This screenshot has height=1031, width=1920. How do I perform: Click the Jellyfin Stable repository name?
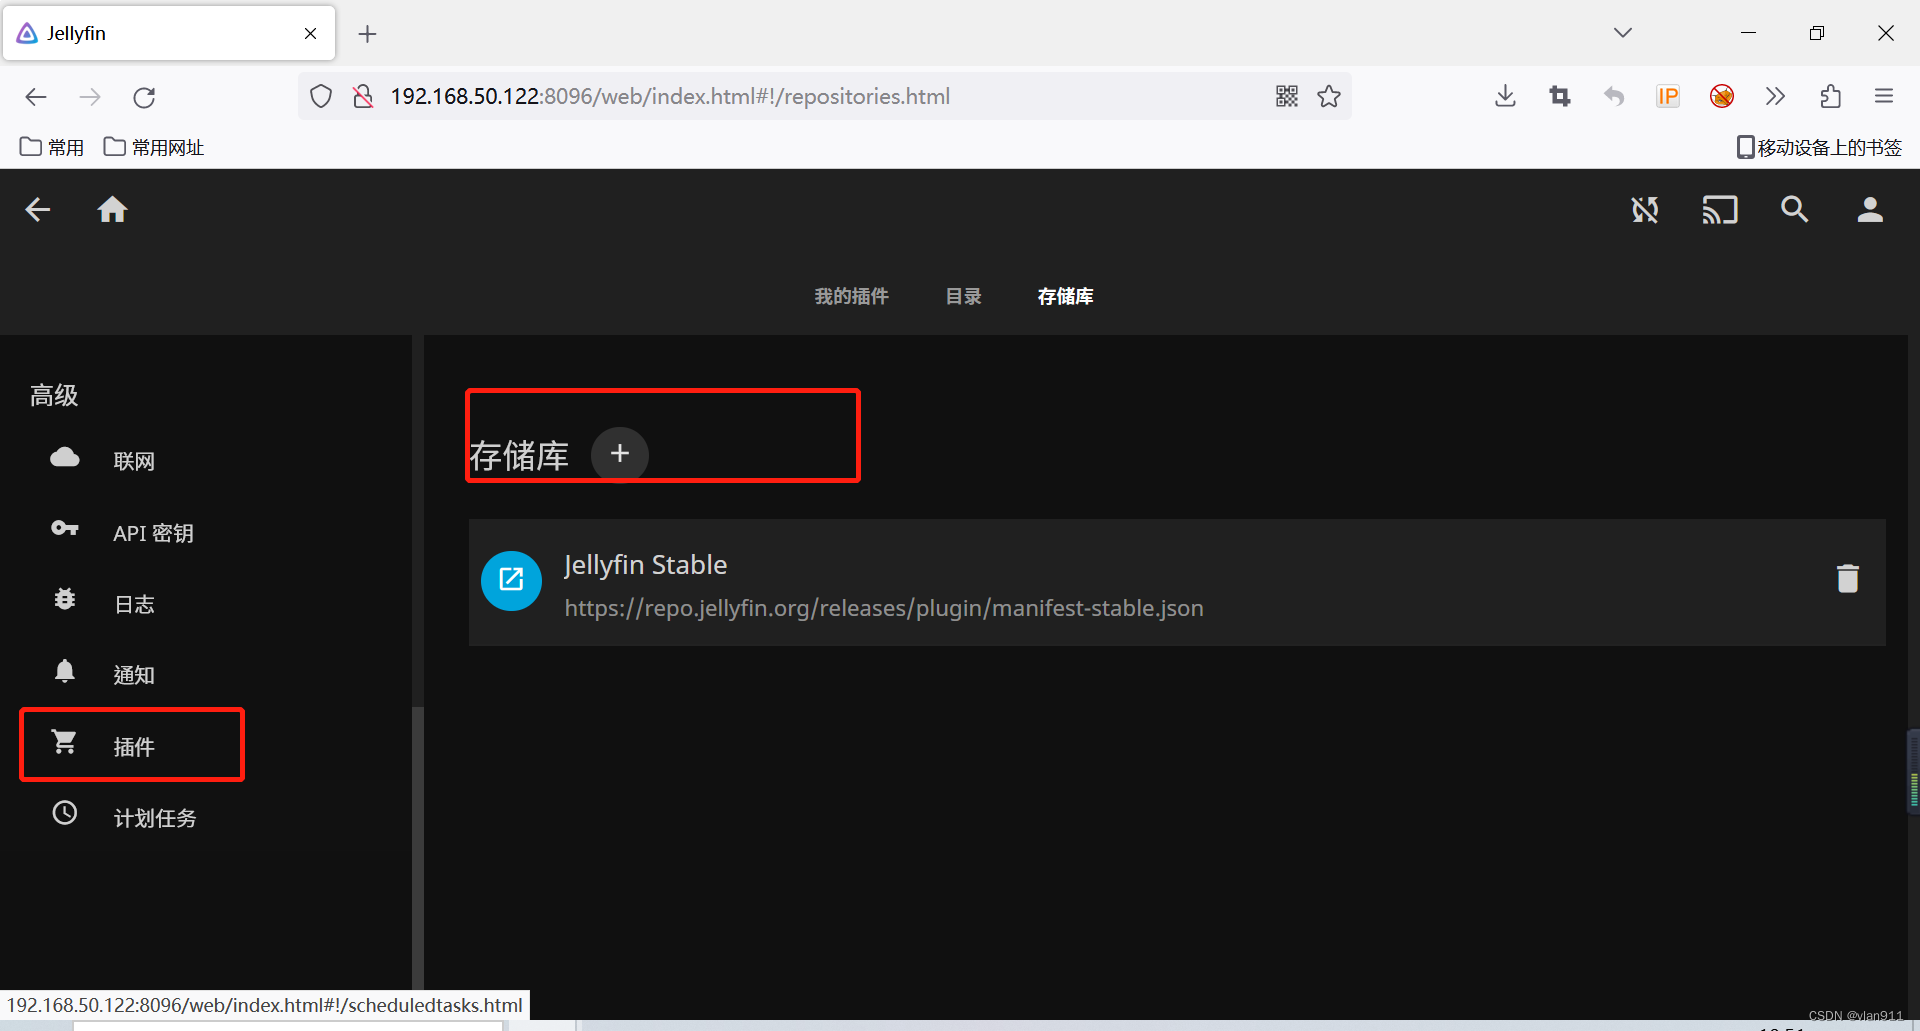click(x=645, y=565)
